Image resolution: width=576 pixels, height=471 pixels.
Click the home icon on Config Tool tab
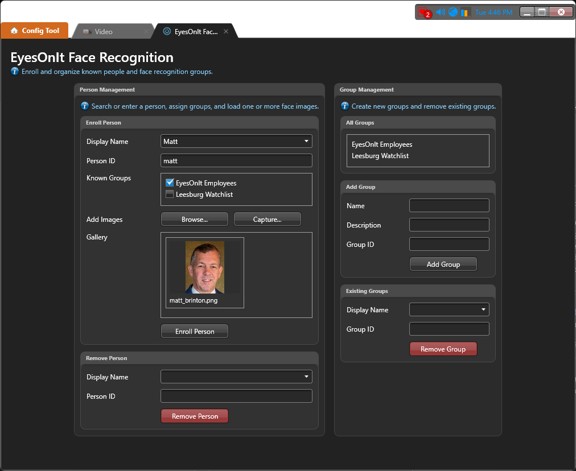tap(14, 30)
